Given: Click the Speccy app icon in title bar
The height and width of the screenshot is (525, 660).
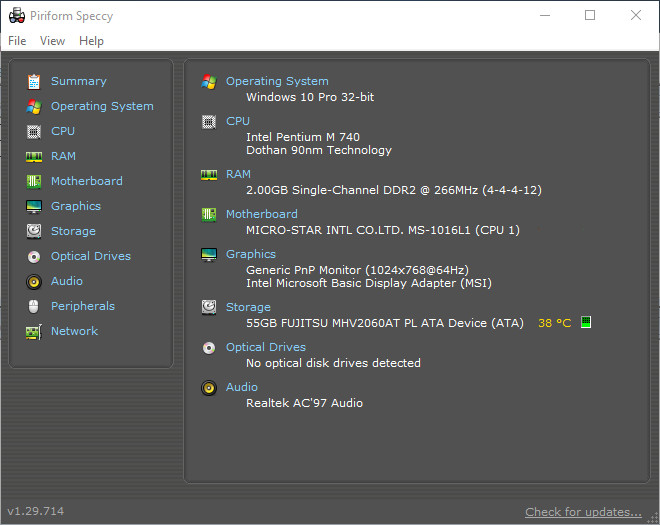Looking at the screenshot, I should pyautogui.click(x=17, y=16).
